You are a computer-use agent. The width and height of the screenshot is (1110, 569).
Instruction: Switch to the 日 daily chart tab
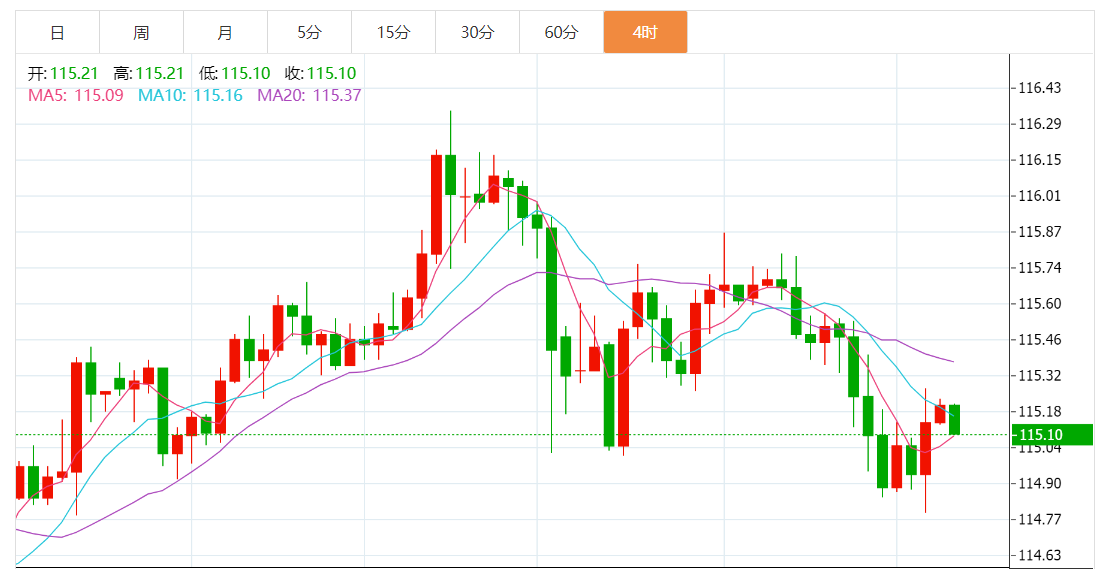point(57,33)
